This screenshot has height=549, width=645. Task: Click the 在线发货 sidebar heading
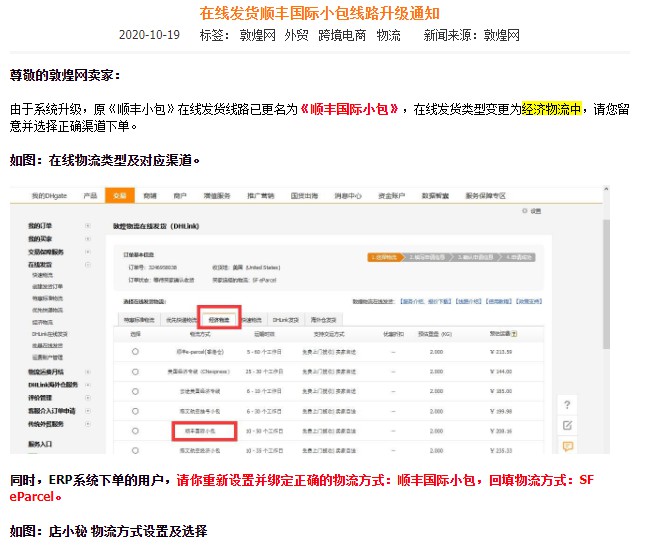[40, 264]
